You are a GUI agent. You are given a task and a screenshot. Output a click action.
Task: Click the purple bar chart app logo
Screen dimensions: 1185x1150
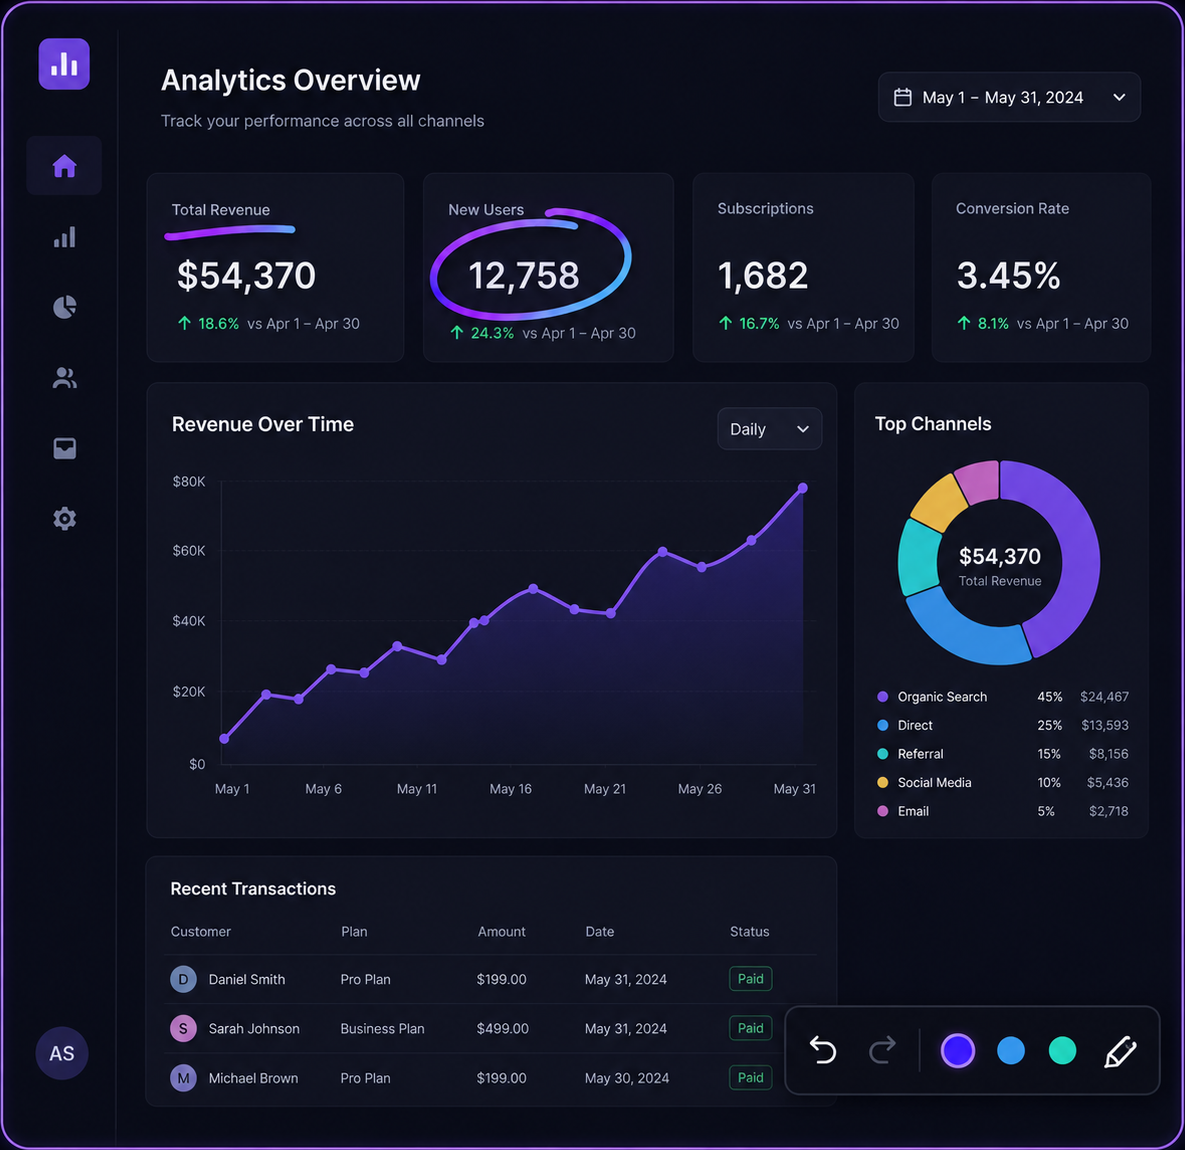[x=64, y=64]
